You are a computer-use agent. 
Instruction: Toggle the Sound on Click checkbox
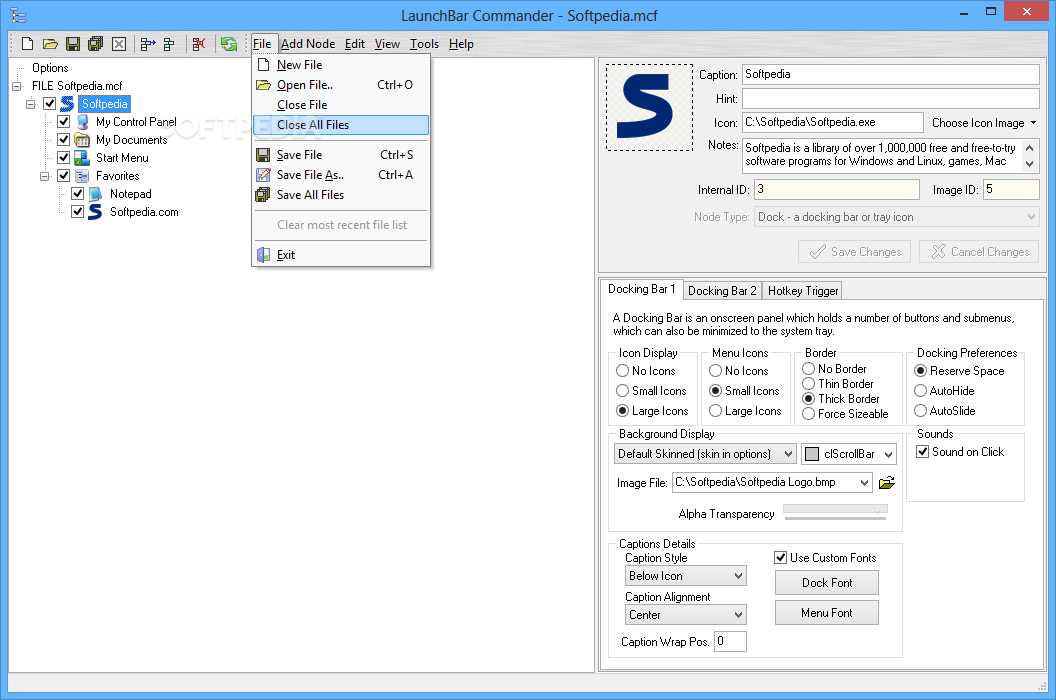click(x=923, y=451)
